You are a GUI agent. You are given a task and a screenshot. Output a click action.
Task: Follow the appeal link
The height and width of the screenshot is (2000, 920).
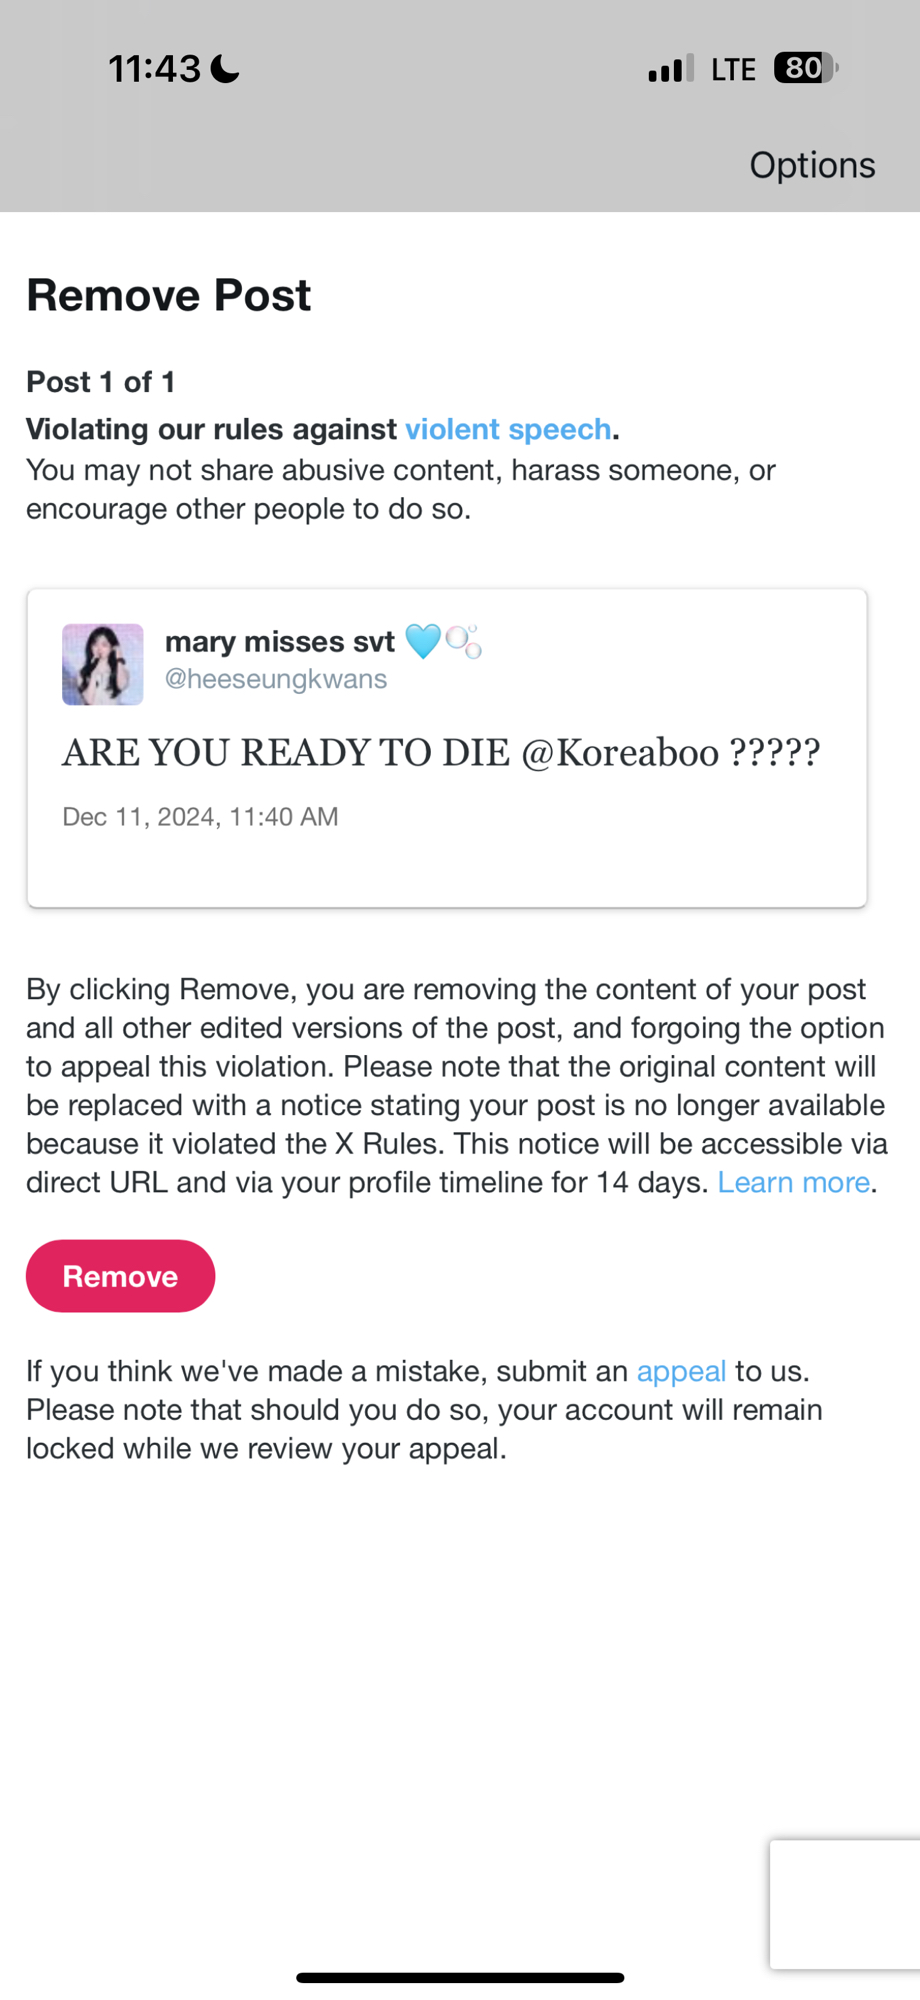click(681, 1371)
